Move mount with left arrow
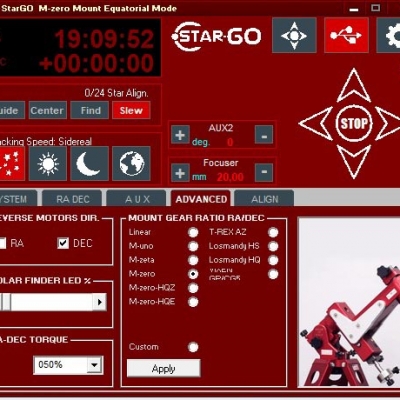Viewport: 400px width, 400px height. click(x=316, y=123)
